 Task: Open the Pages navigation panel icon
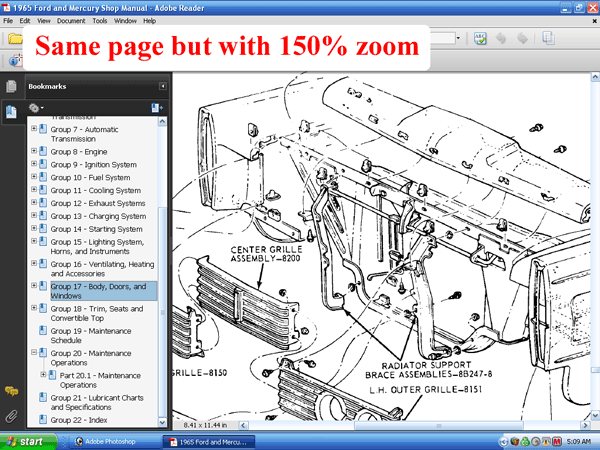coord(11,86)
